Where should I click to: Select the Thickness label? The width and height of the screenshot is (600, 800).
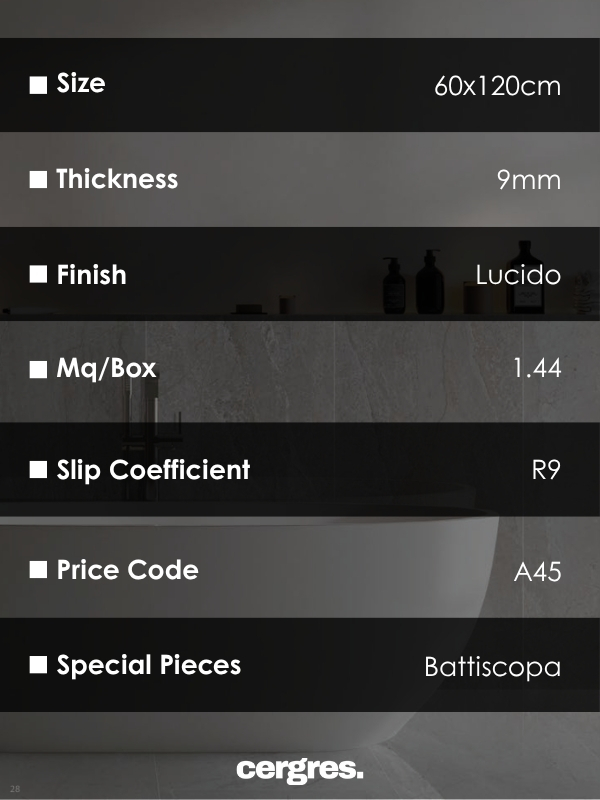[117, 180]
